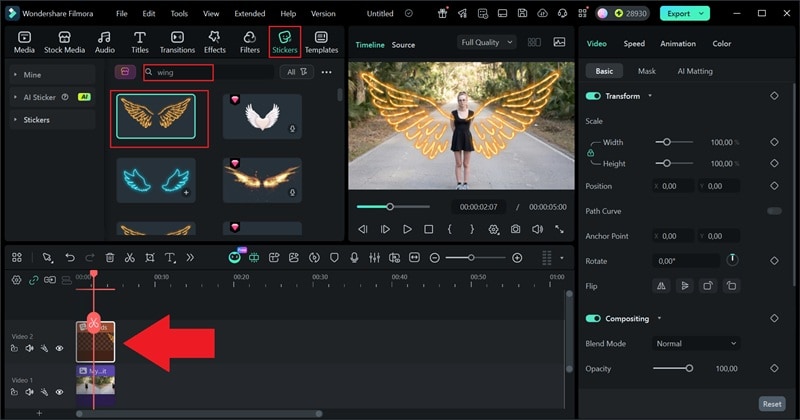
Task: Open the Titles panel
Action: pos(139,42)
